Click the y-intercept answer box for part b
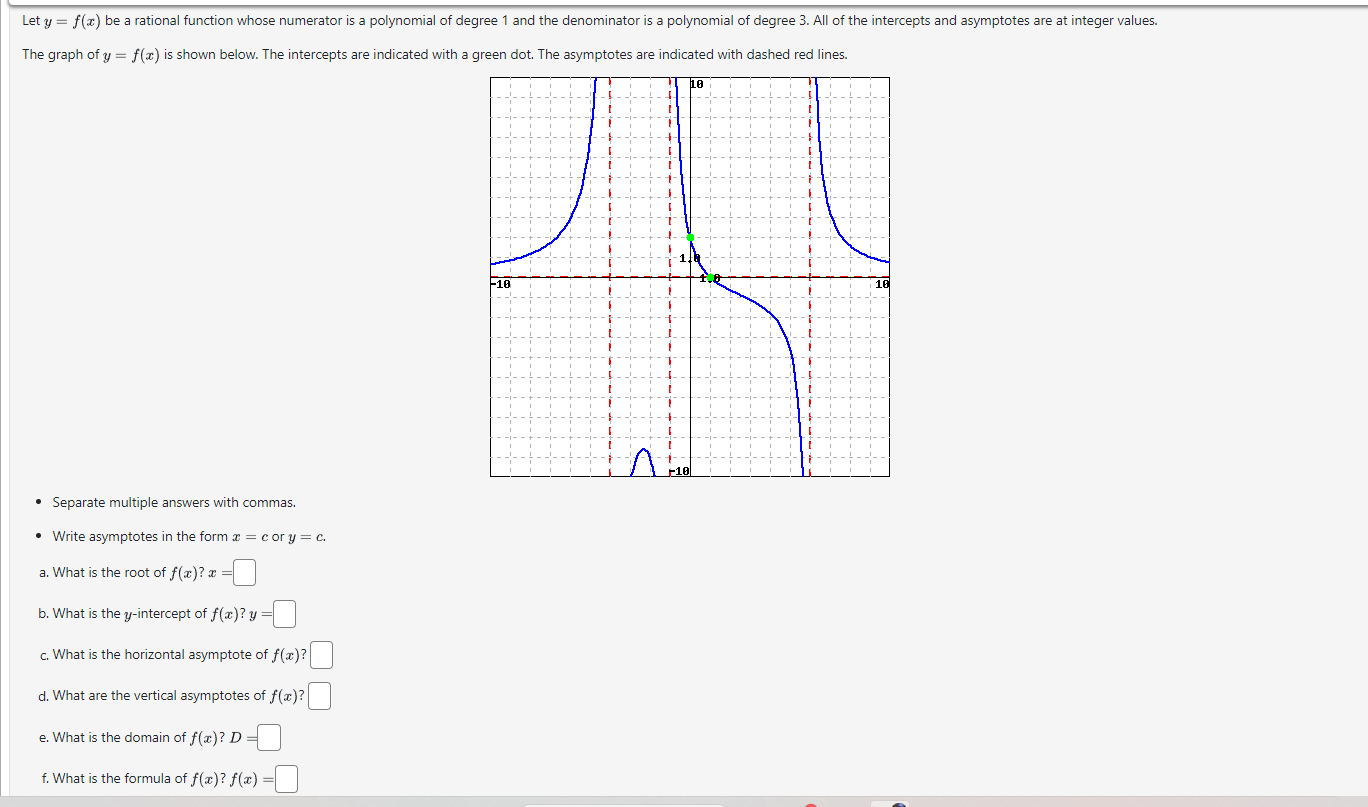The image size is (1368, 807). pos(284,613)
